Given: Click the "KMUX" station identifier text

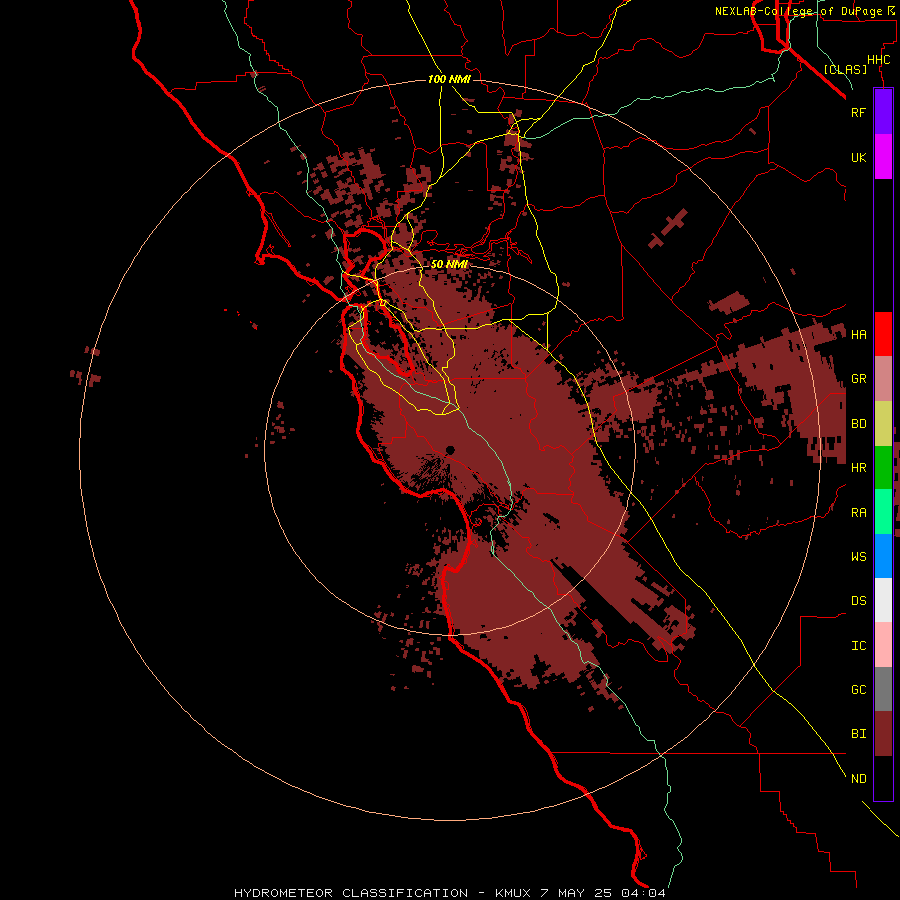Looking at the screenshot, I should [513, 893].
